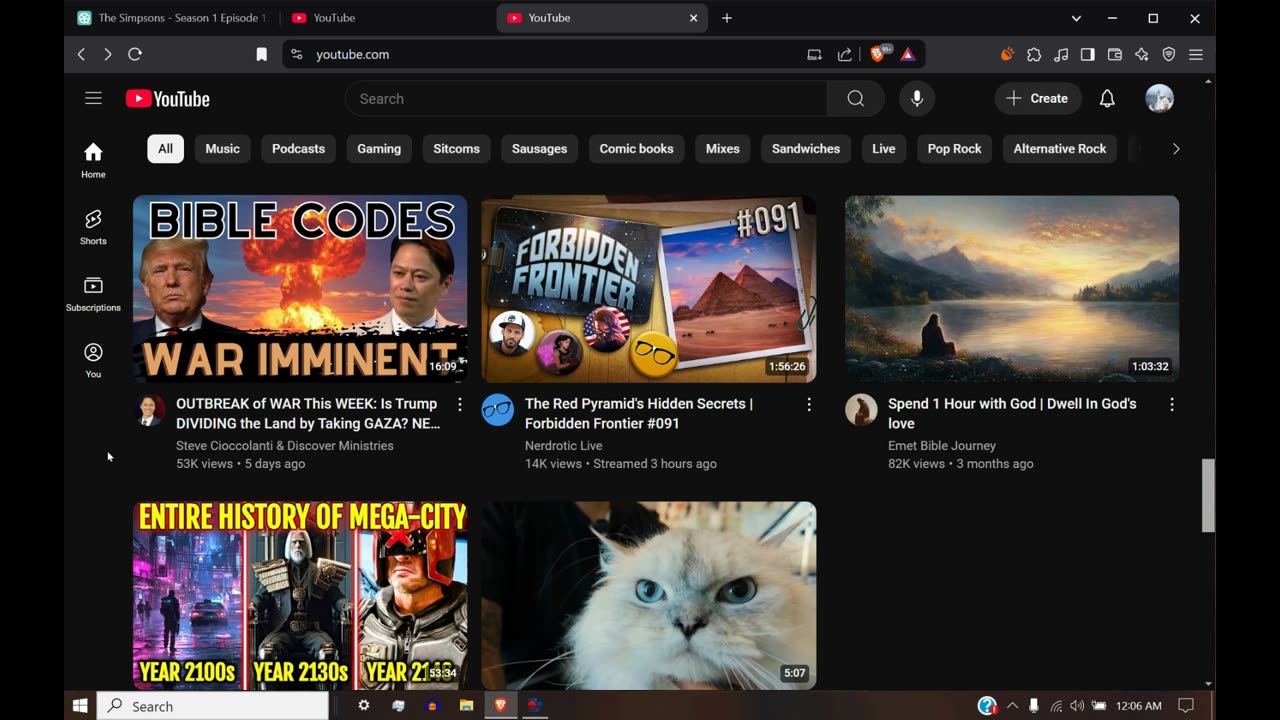Select the Mixes filter chip
This screenshot has height=720, width=1280.
pos(722,149)
